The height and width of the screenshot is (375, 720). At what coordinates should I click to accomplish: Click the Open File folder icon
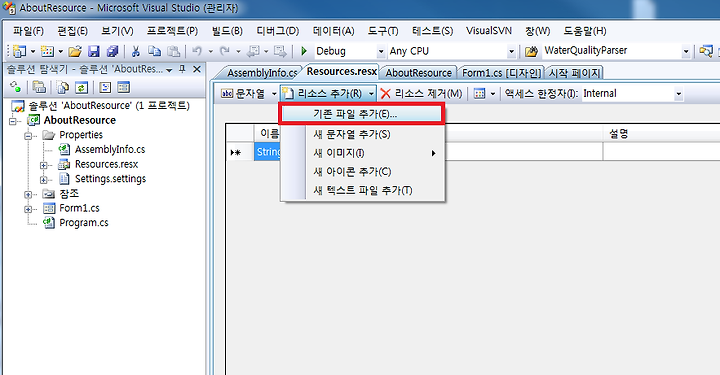75,51
